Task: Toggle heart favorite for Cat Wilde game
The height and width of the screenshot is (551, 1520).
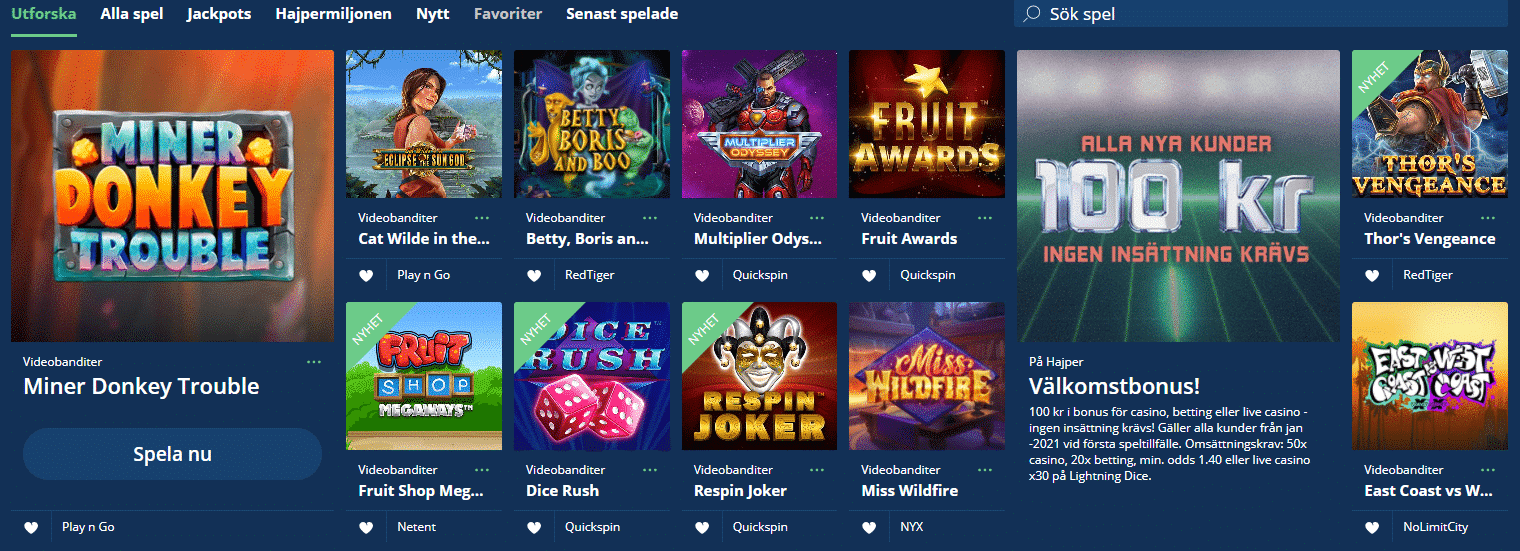Action: coord(366,275)
